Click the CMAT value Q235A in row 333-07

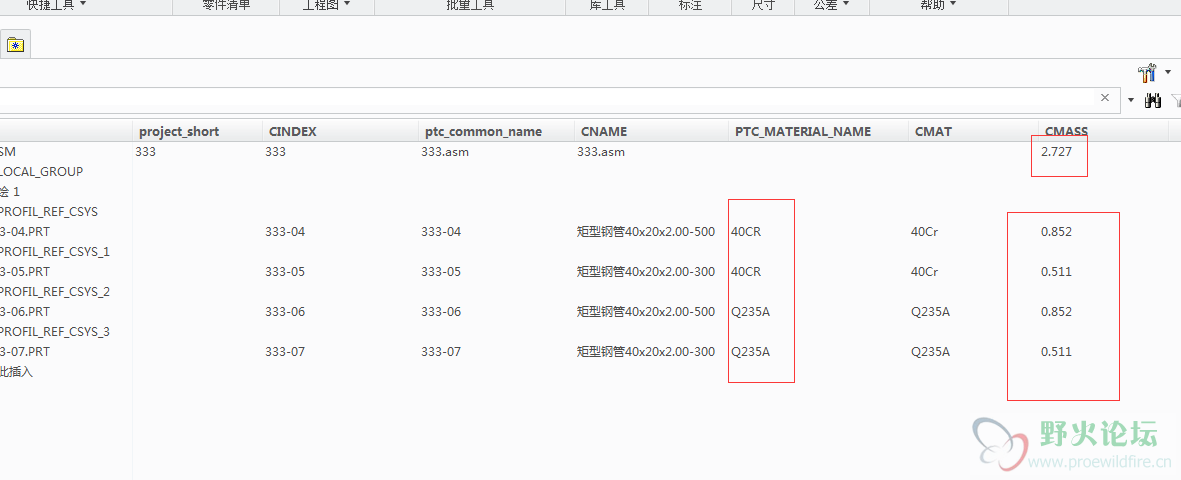[x=930, y=352]
